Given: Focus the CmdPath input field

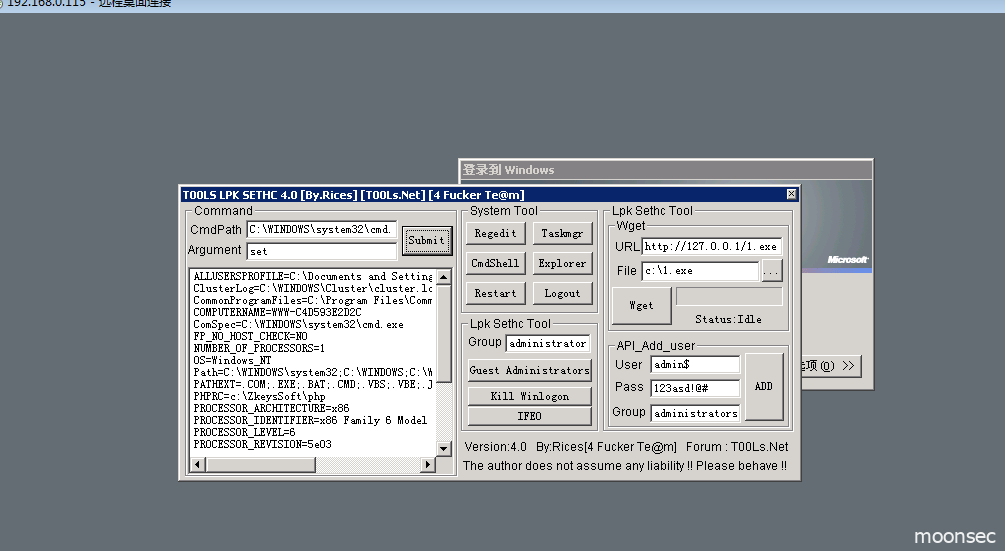Looking at the screenshot, I should tap(322, 229).
